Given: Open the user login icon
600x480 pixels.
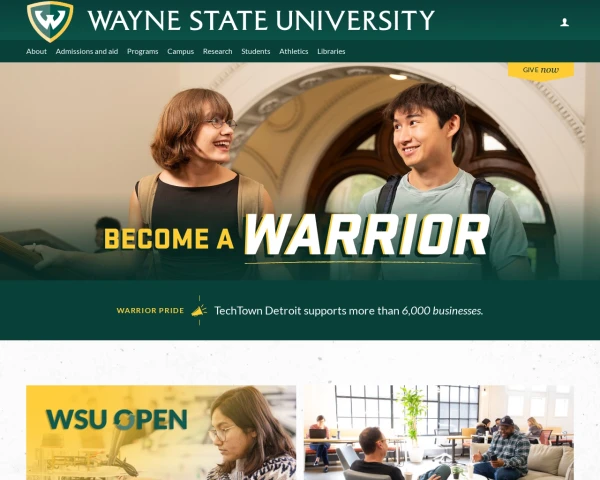Looking at the screenshot, I should point(564,23).
